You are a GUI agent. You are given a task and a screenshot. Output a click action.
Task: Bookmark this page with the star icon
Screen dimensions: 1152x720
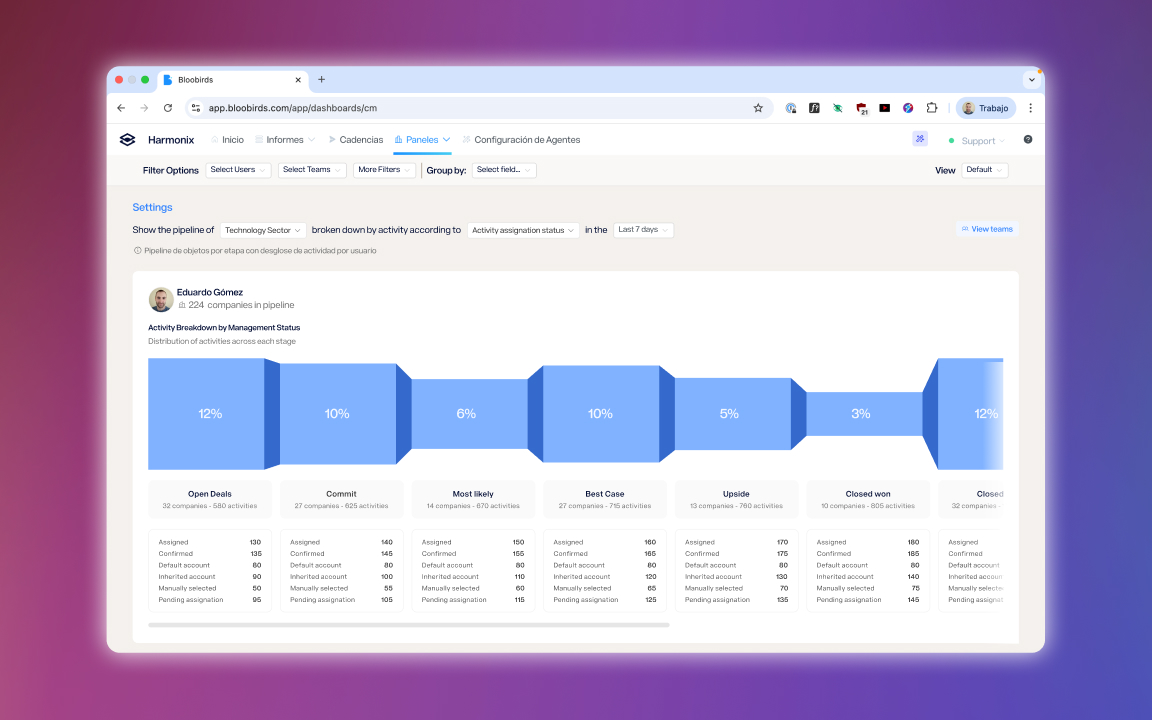click(x=758, y=108)
